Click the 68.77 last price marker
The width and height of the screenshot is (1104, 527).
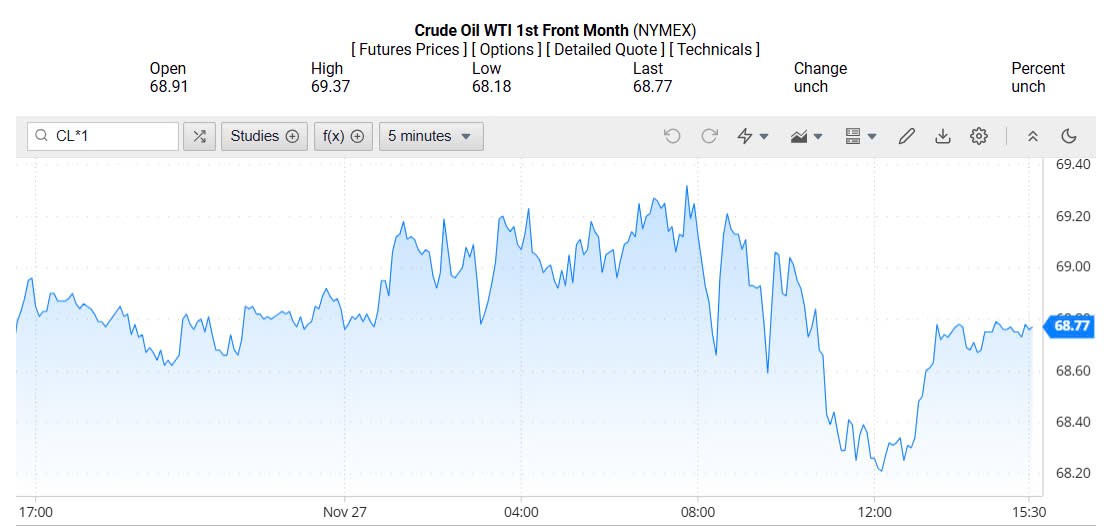coord(1070,325)
